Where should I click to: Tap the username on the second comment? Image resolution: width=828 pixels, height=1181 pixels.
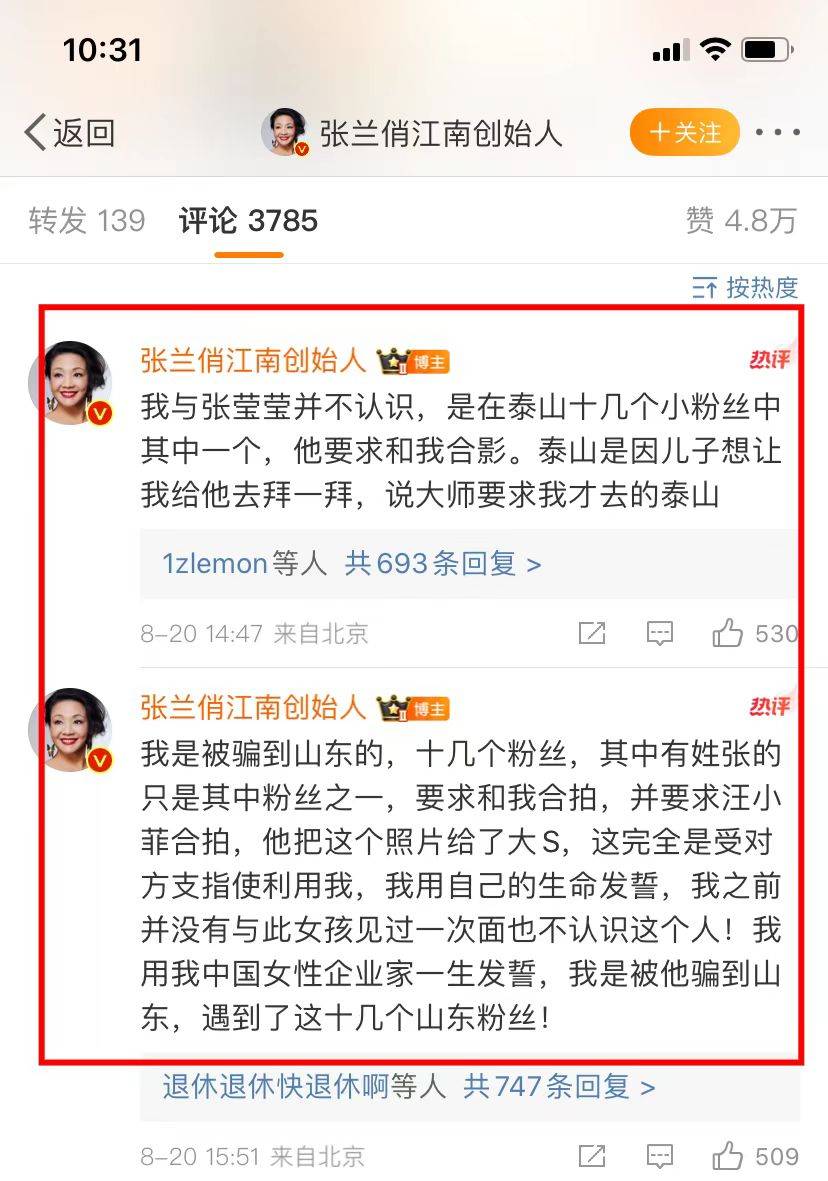click(x=252, y=706)
